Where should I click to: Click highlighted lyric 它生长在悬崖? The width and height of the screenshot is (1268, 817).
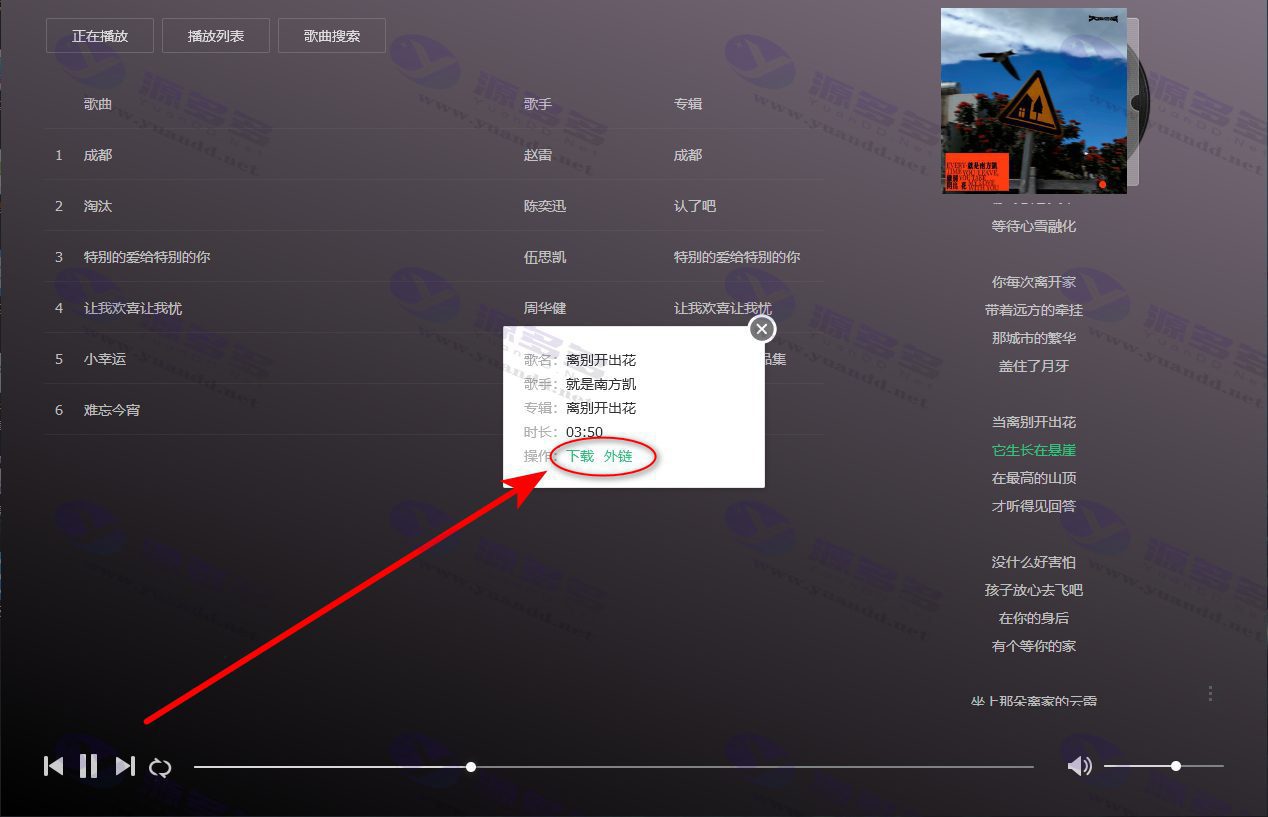click(1034, 450)
